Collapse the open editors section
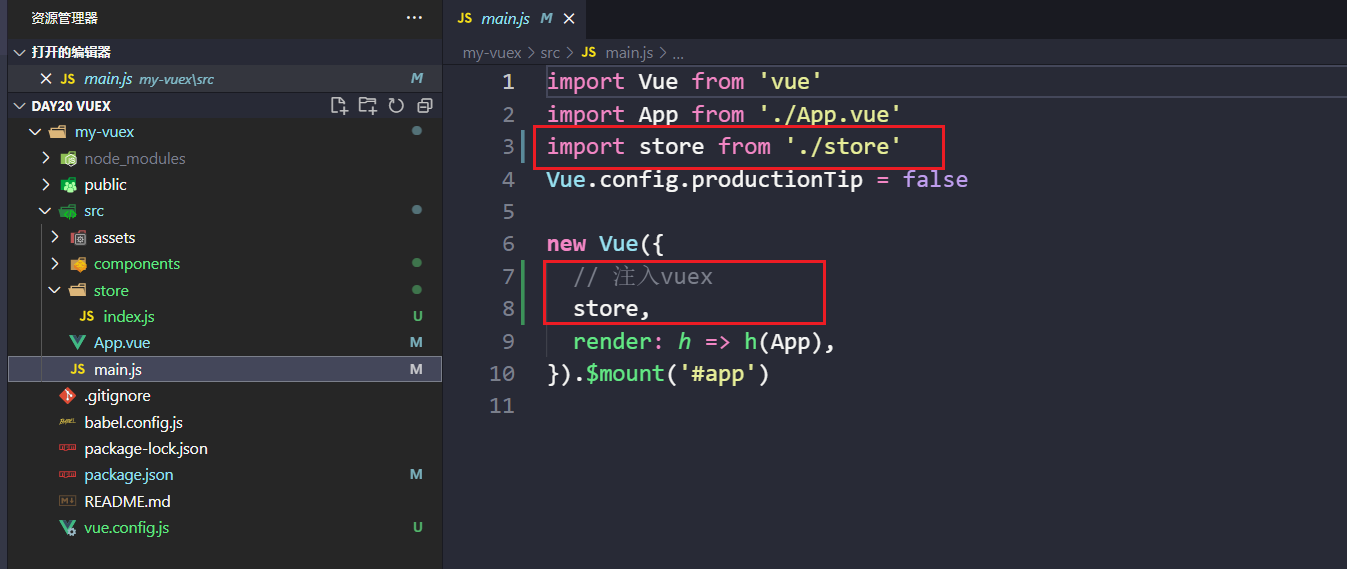Screen dimensions: 1347x569 pyautogui.click(x=19, y=52)
